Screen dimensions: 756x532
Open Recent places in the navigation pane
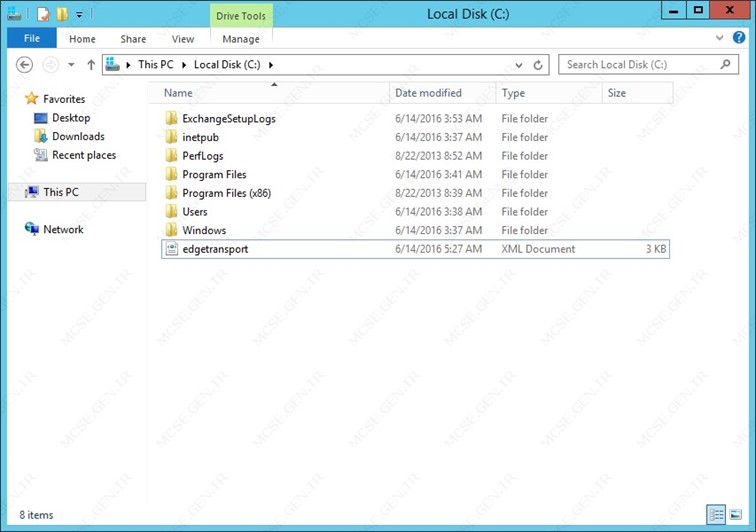(84, 155)
